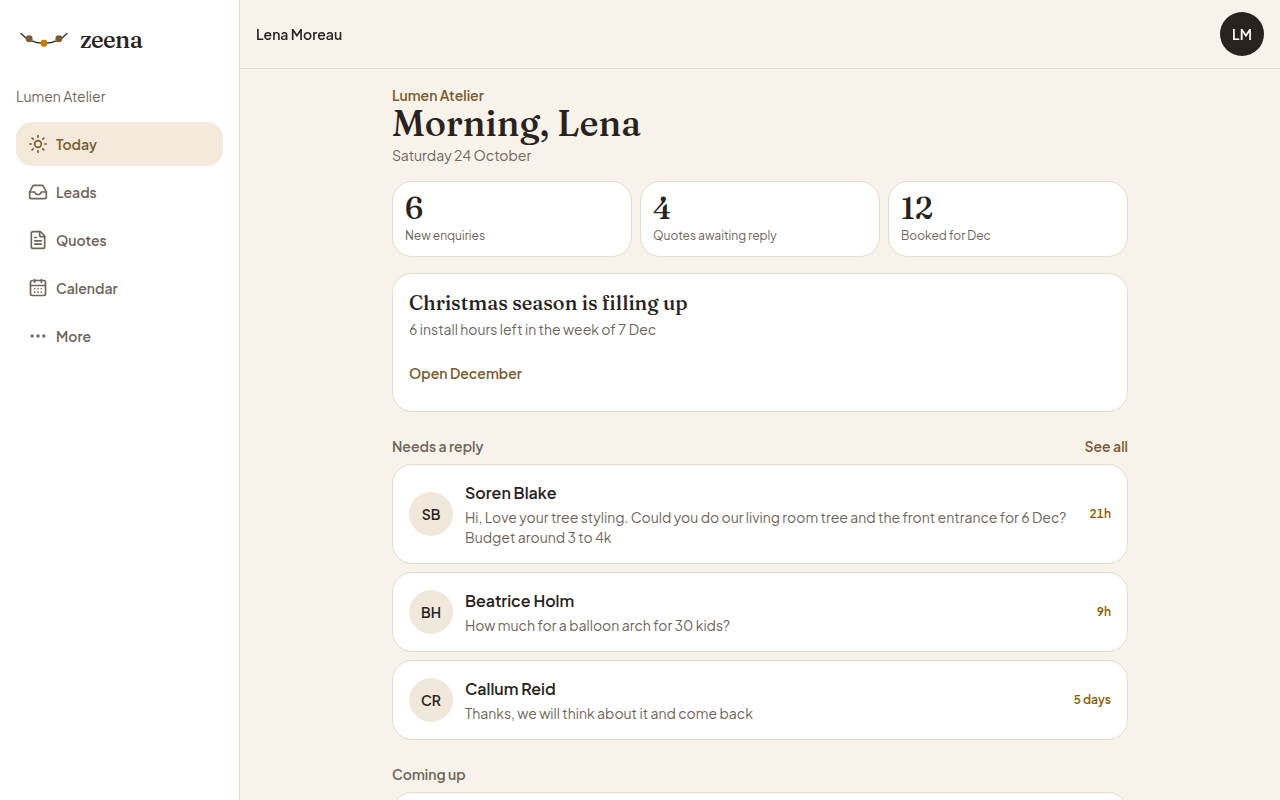Click the Needs a reply heading
The image size is (1280, 800).
tap(437, 447)
